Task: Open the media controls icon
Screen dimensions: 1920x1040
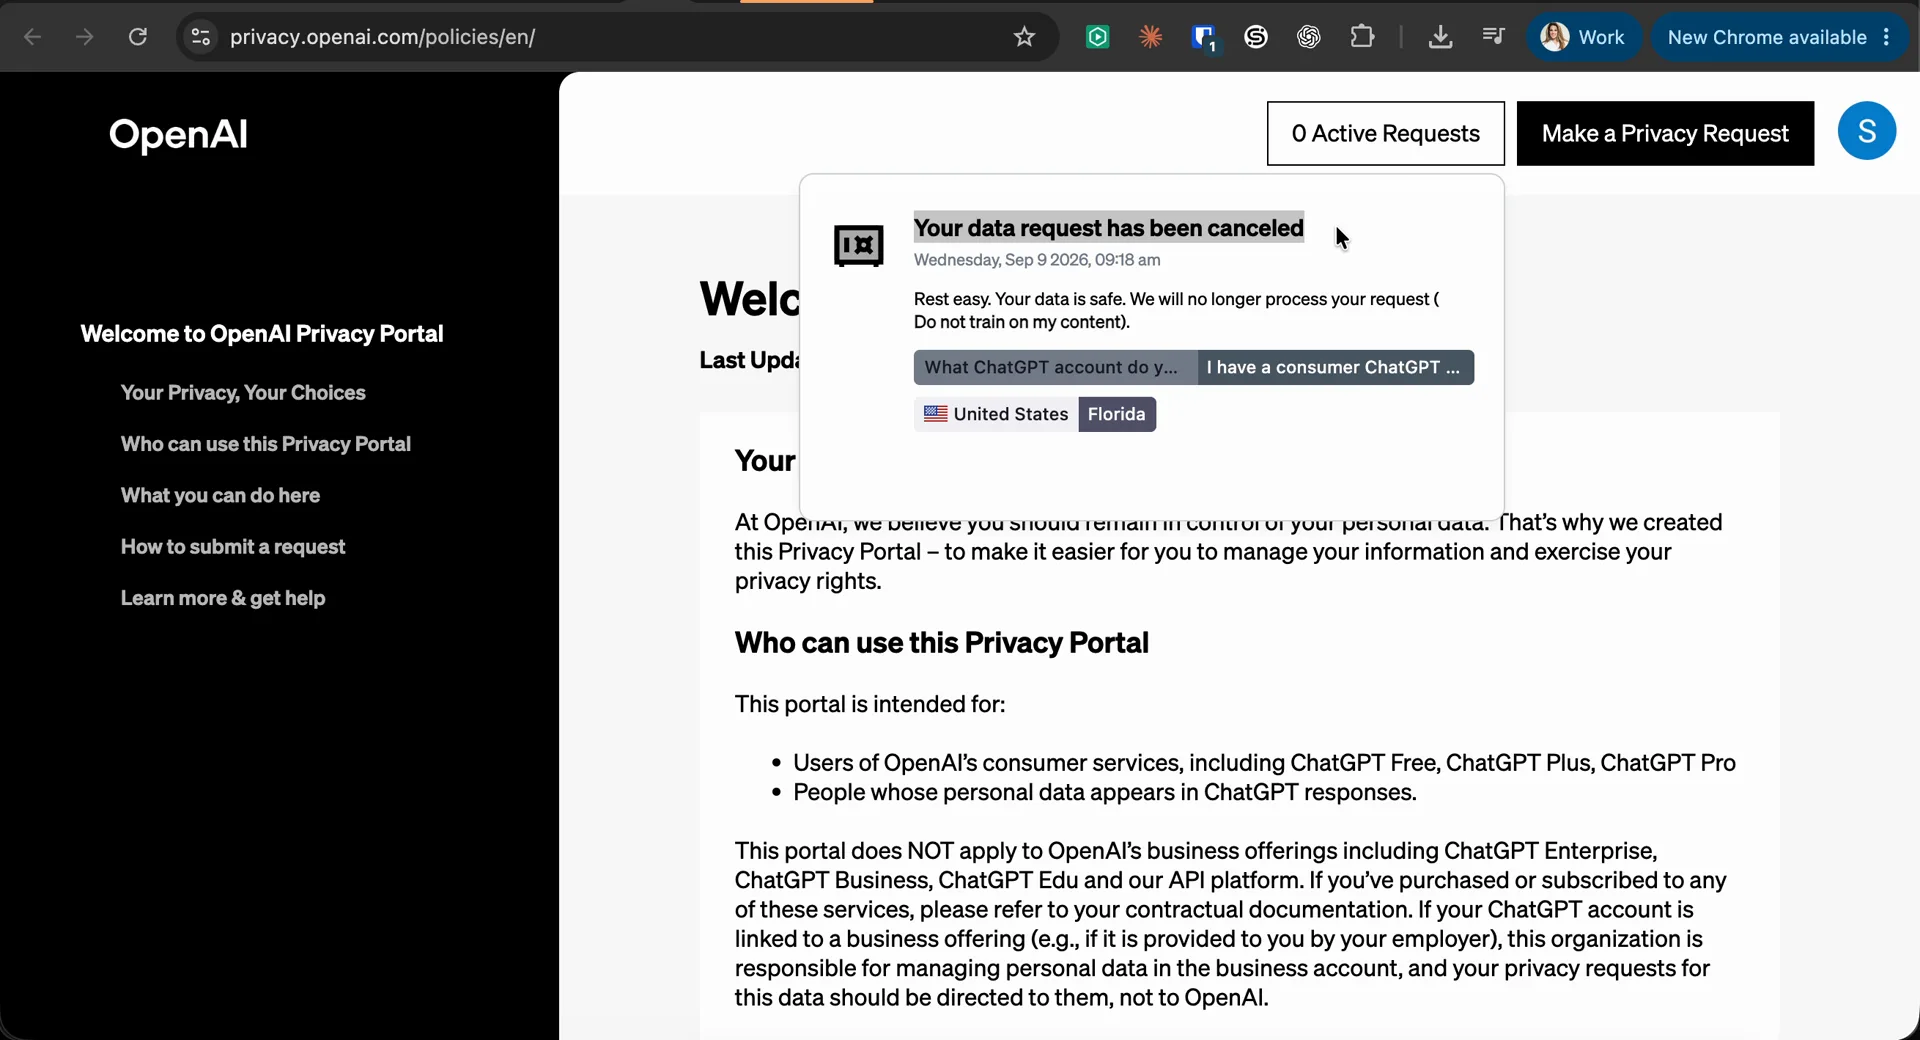Action: [x=1493, y=37]
